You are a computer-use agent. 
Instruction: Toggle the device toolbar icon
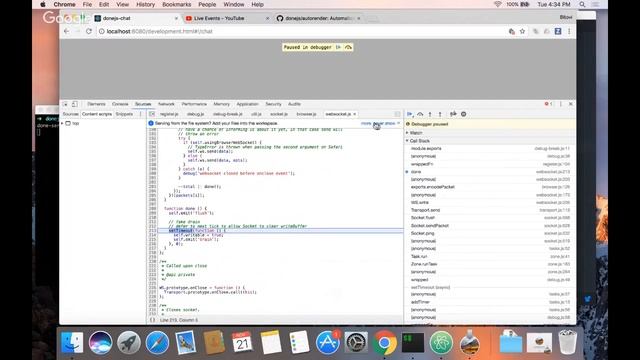(75, 104)
